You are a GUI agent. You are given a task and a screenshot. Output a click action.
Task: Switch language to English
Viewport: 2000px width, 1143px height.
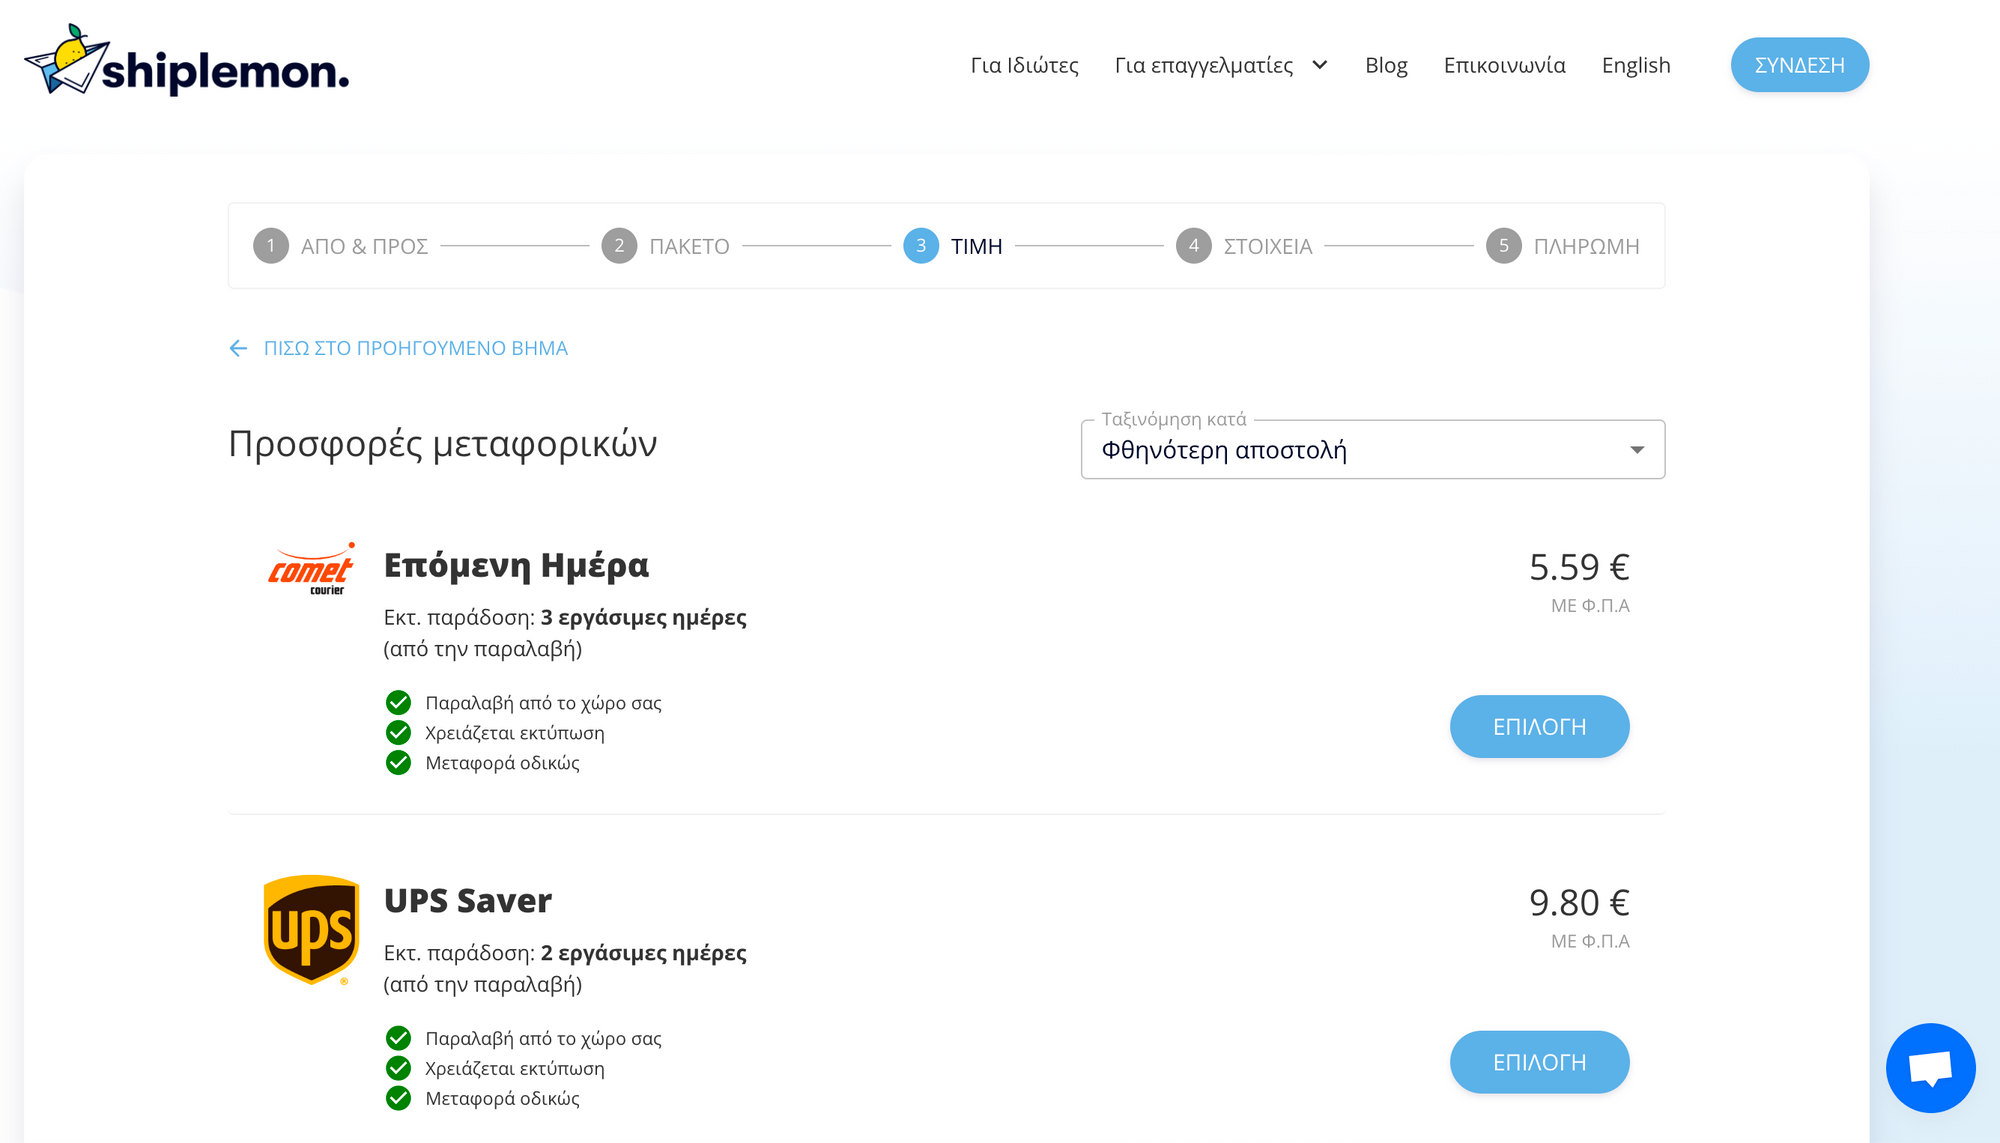click(x=1636, y=65)
